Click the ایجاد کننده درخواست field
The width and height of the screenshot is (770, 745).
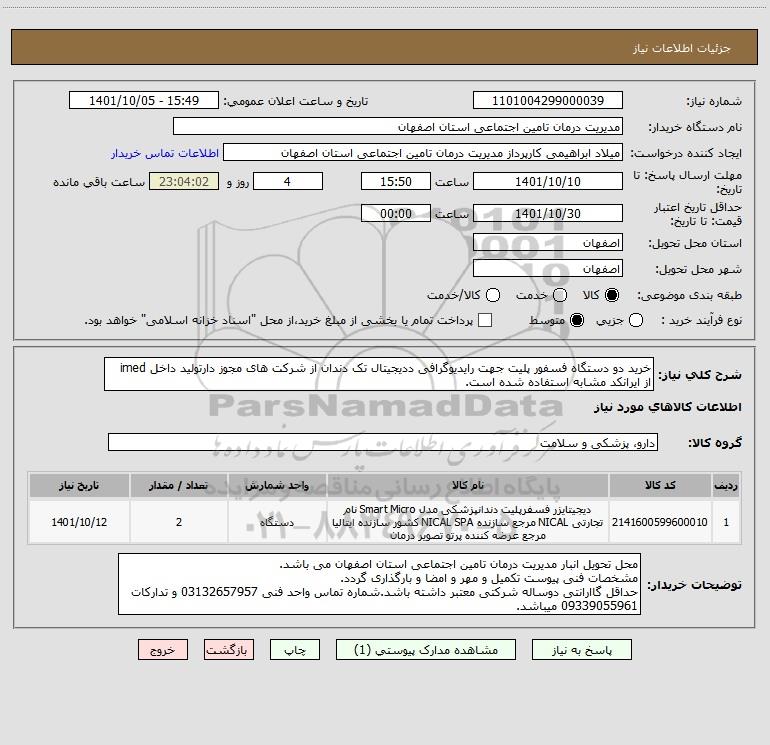423,152
